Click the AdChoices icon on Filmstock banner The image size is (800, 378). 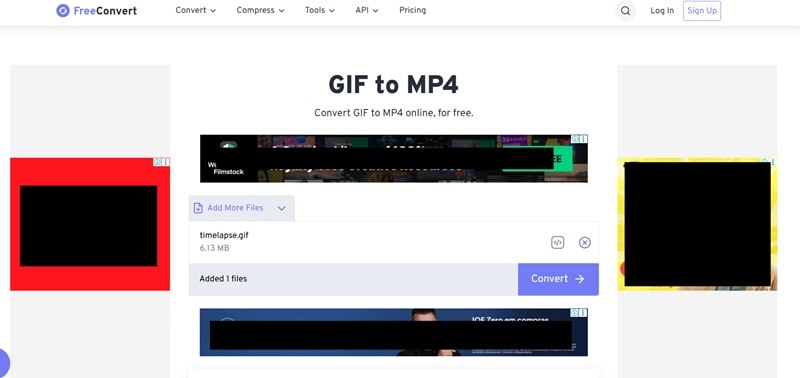pyautogui.click(x=576, y=139)
